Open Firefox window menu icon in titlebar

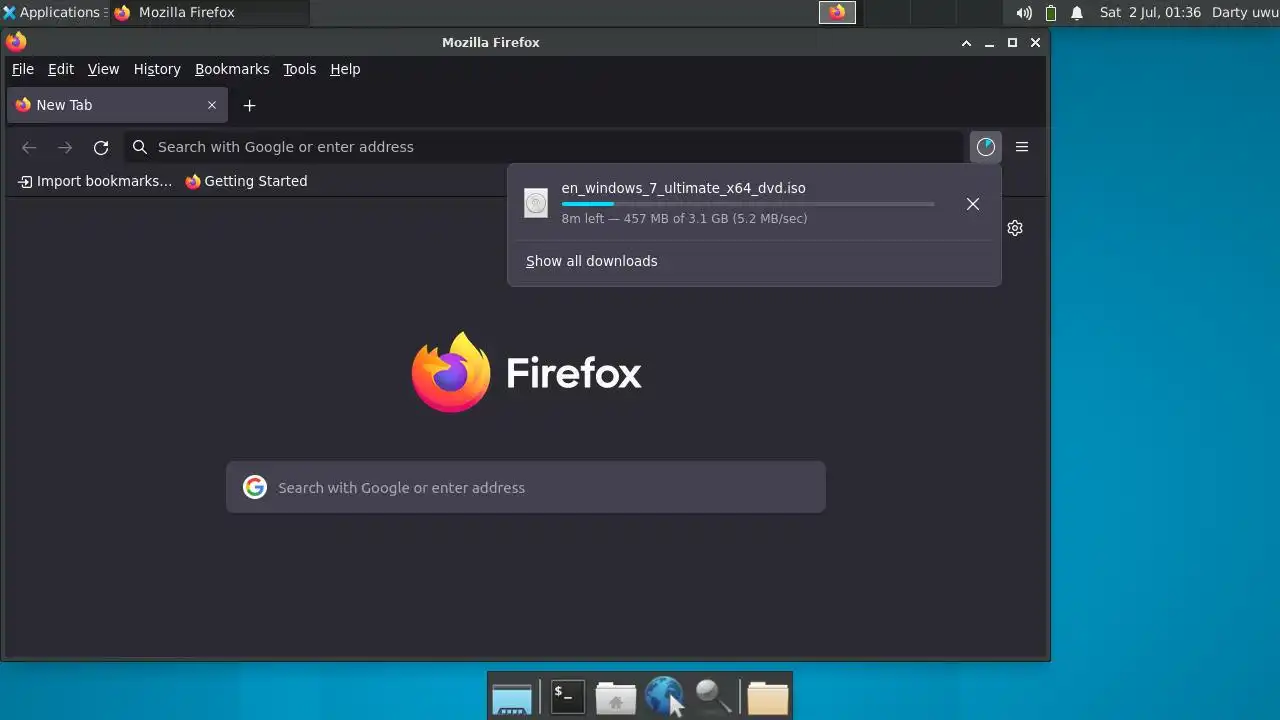(16, 42)
